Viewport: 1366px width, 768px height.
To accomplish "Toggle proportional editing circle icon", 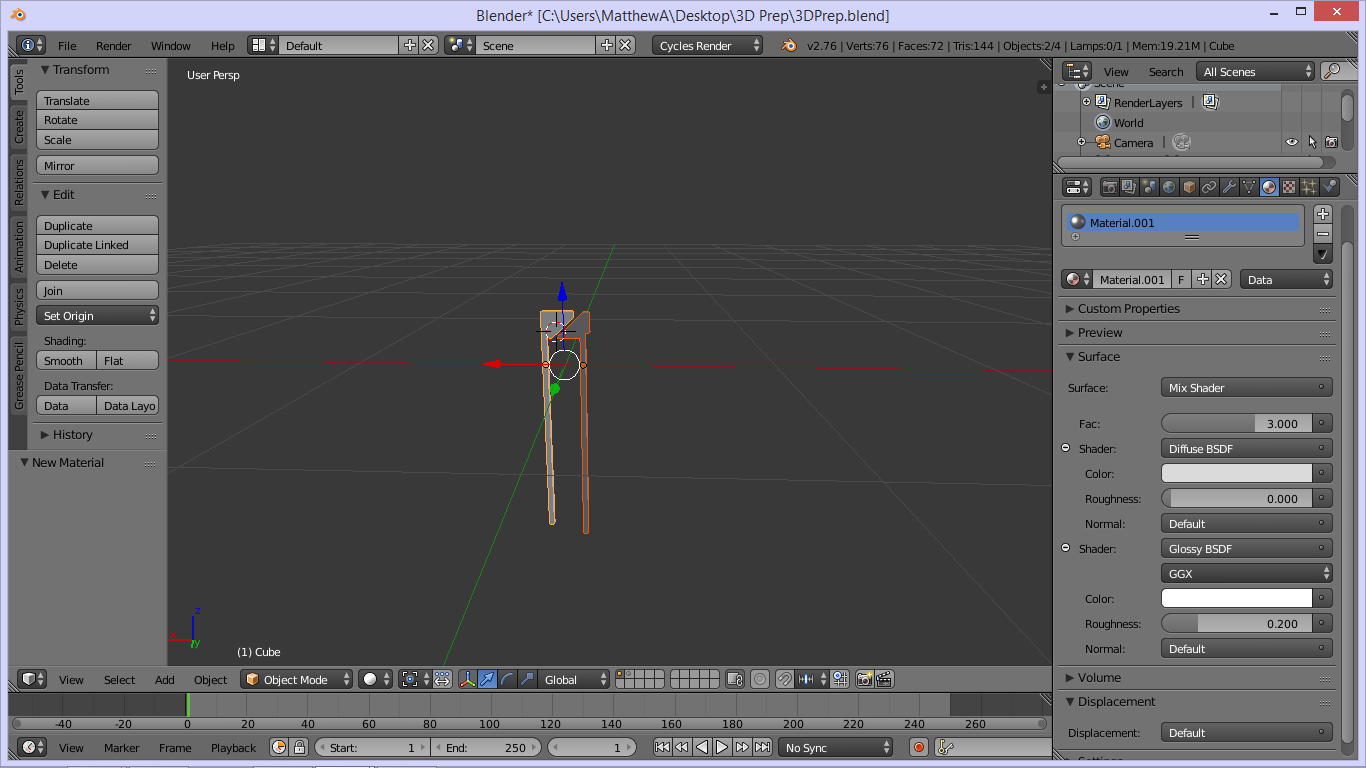I will pos(760,679).
